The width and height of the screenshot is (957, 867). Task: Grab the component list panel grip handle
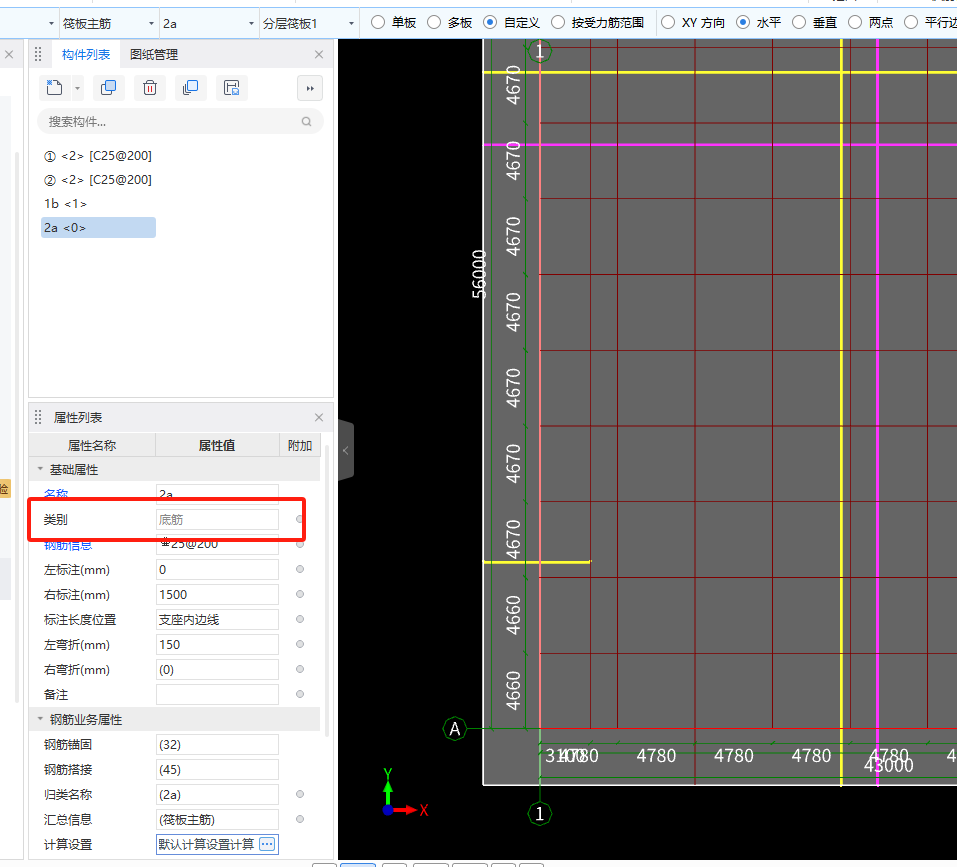(x=38, y=54)
